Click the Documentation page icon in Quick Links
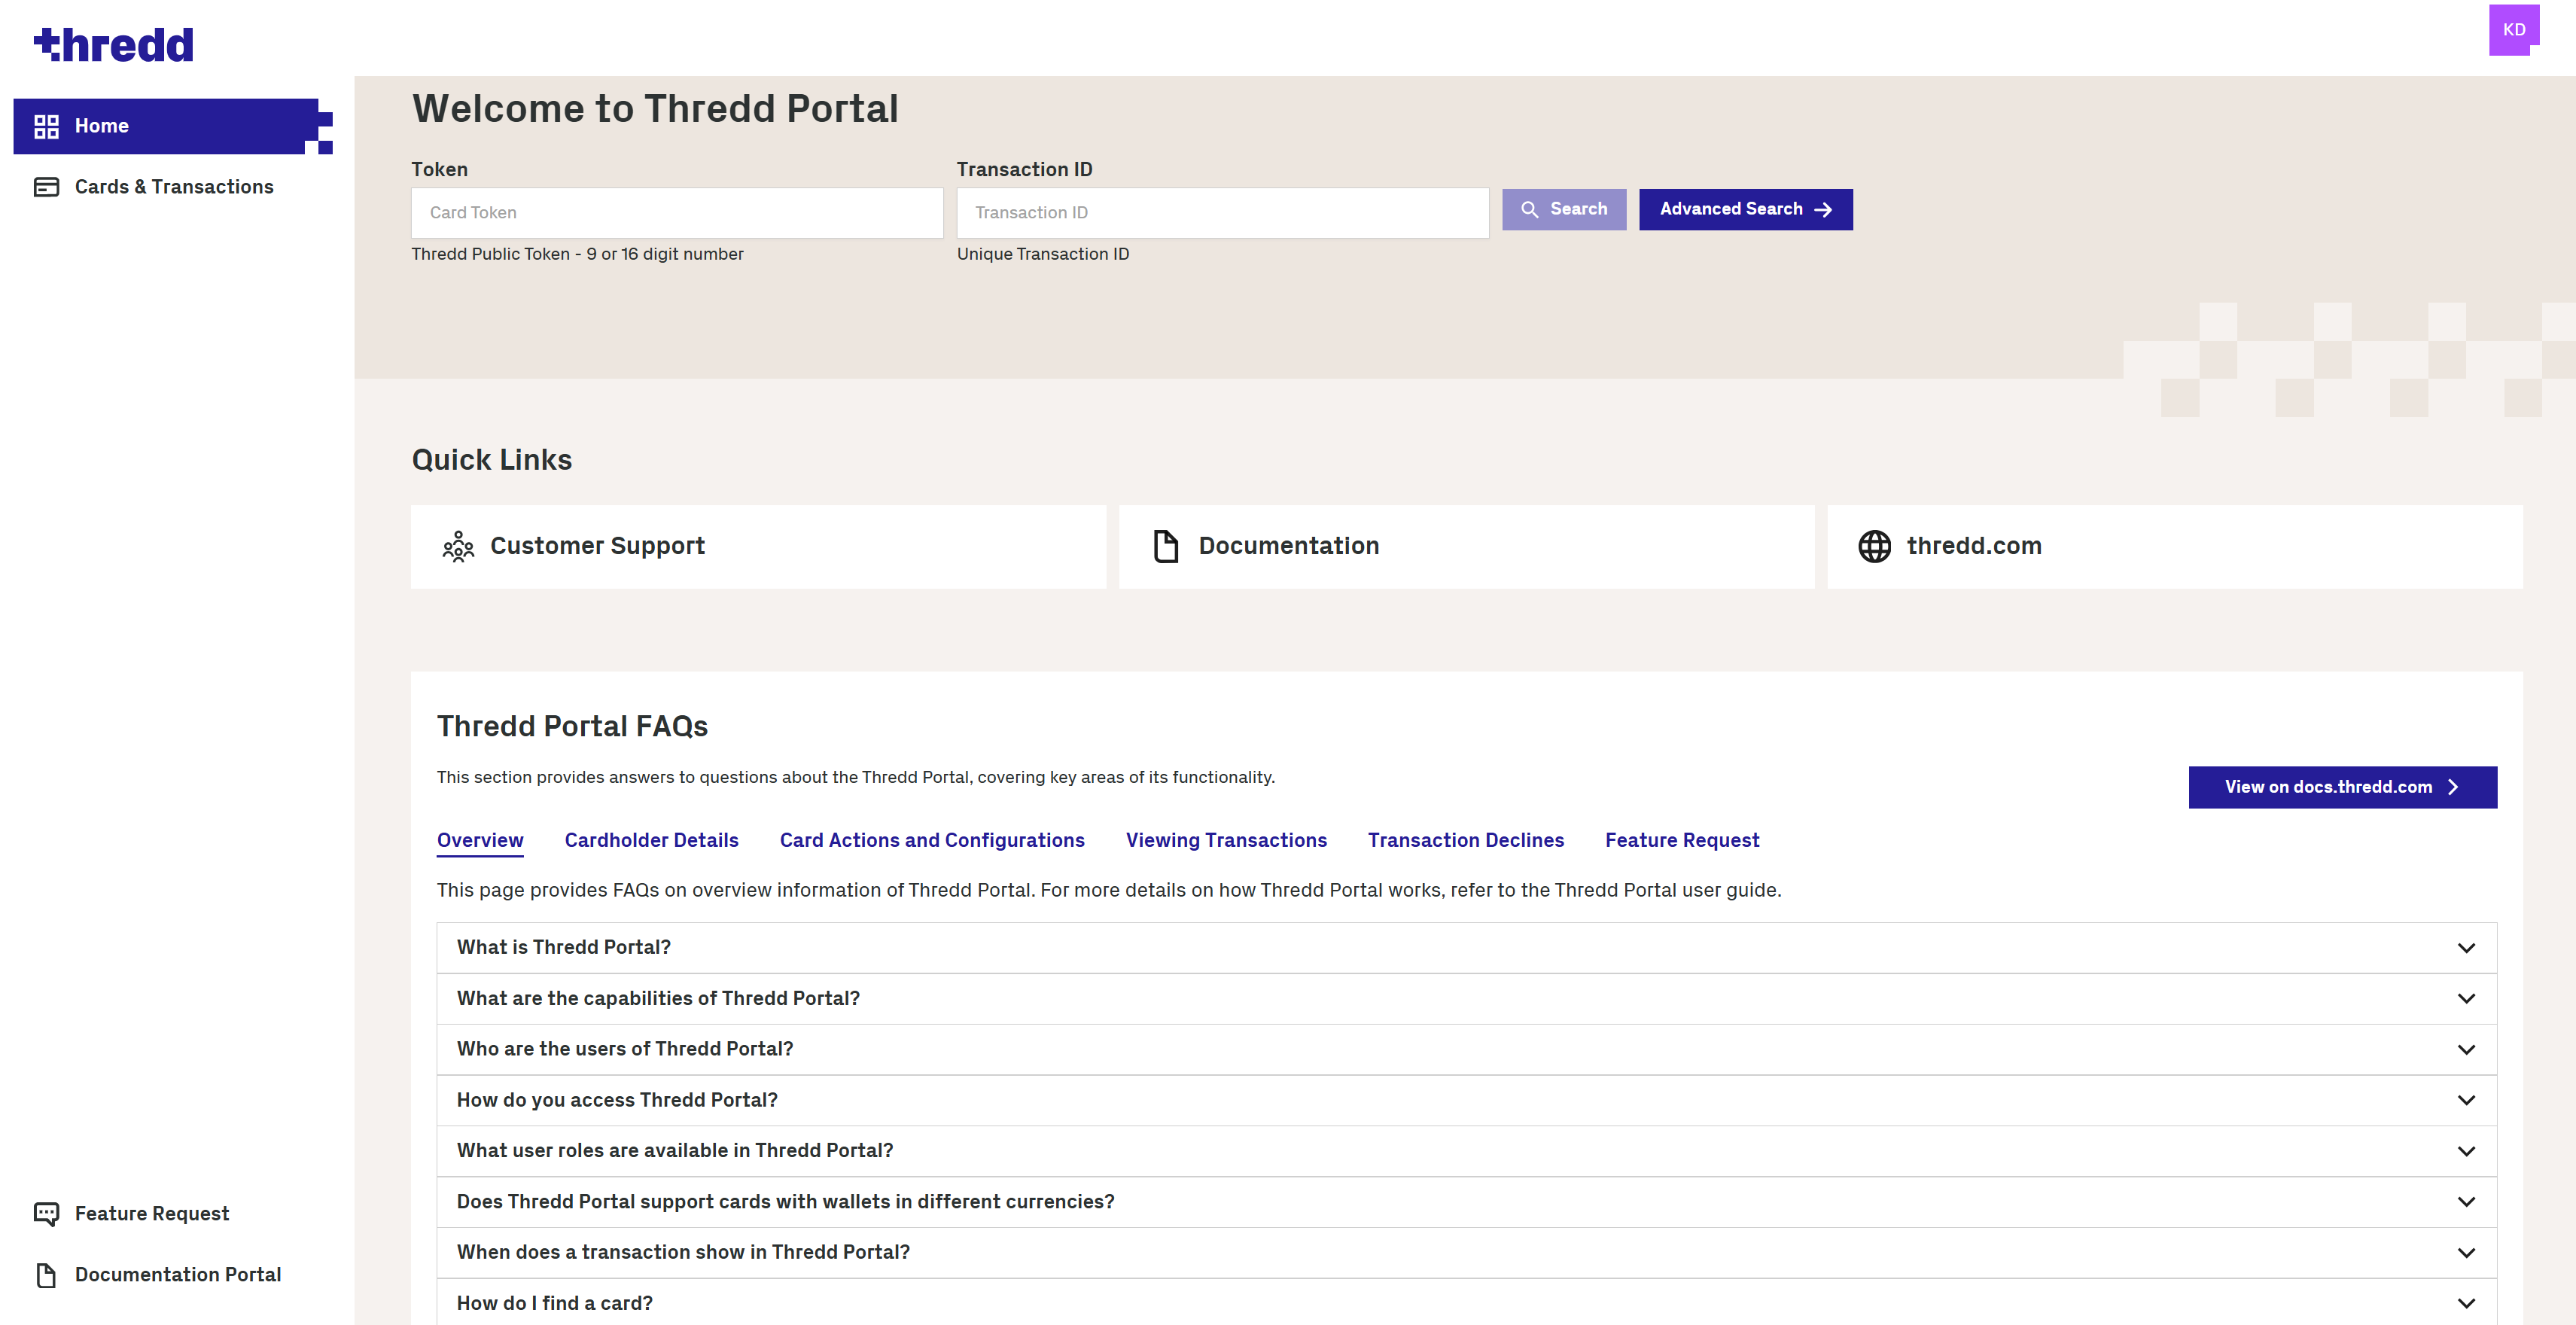 tap(1166, 546)
